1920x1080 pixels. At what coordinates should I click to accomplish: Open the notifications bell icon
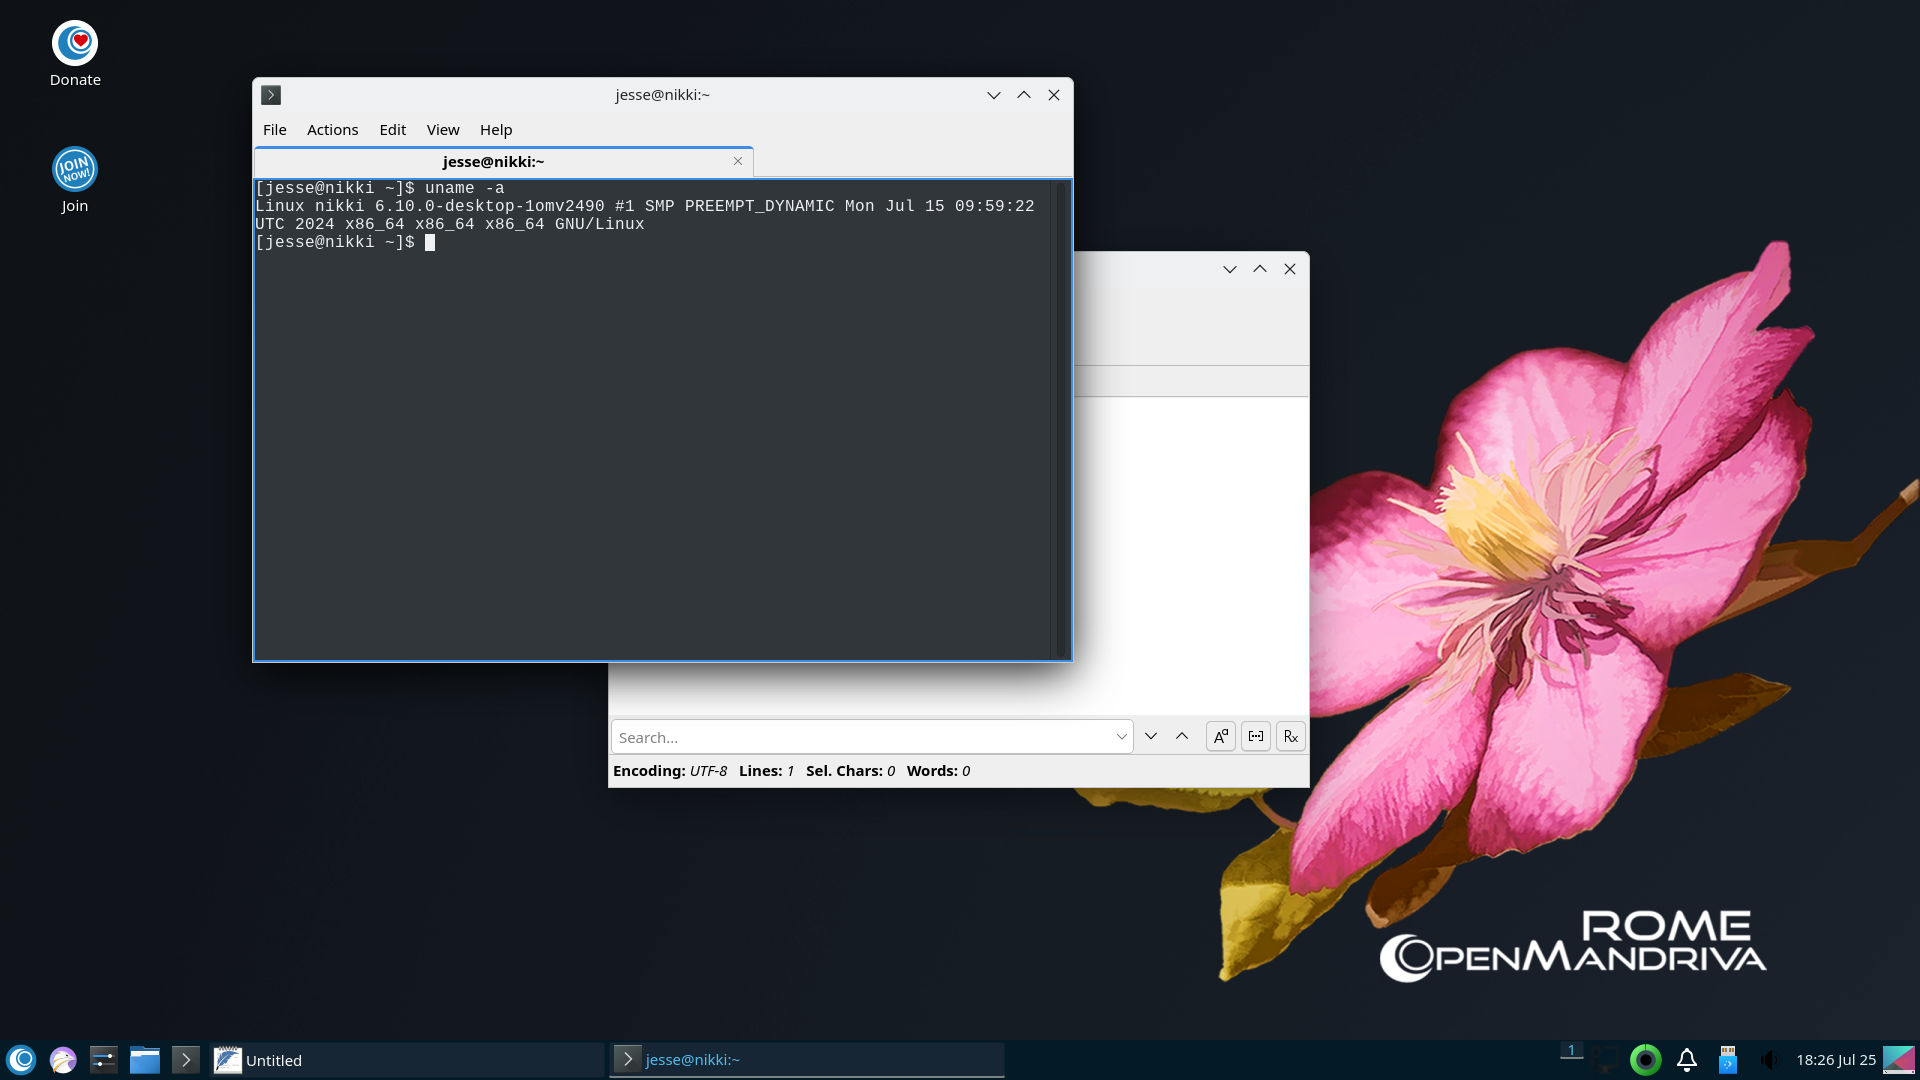(1687, 1060)
